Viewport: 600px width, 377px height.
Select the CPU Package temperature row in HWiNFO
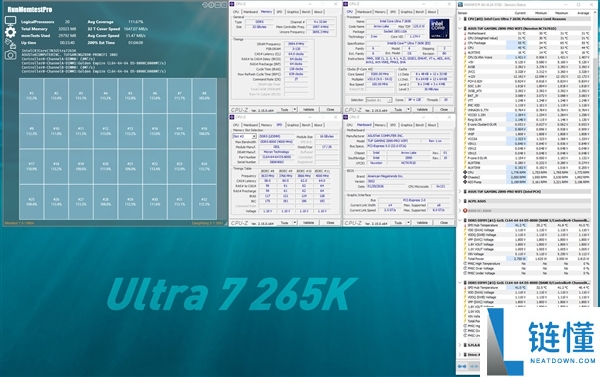coord(526,43)
